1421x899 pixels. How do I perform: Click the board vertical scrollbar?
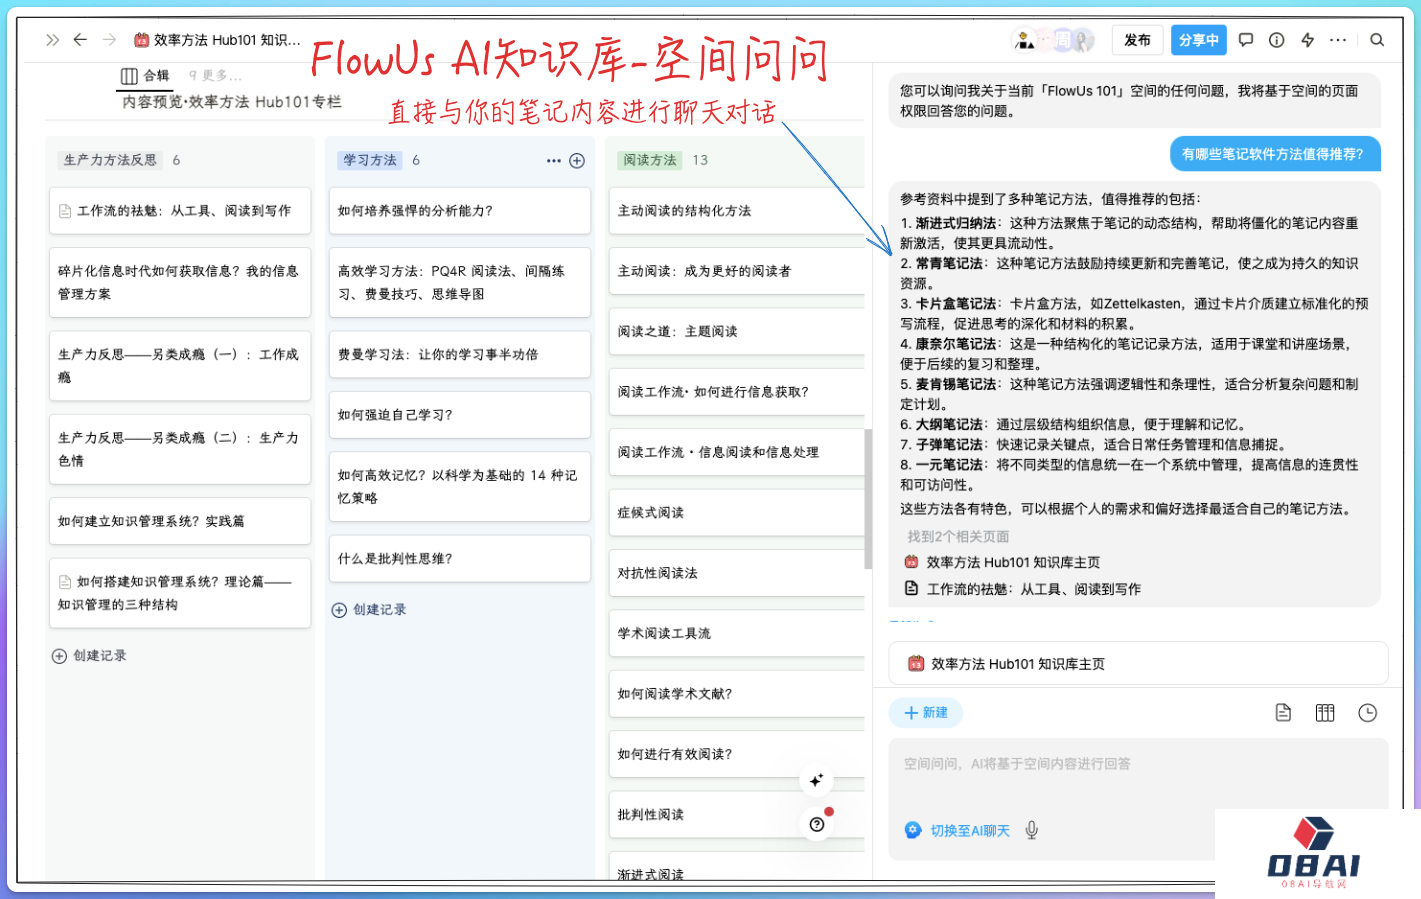tap(868, 498)
